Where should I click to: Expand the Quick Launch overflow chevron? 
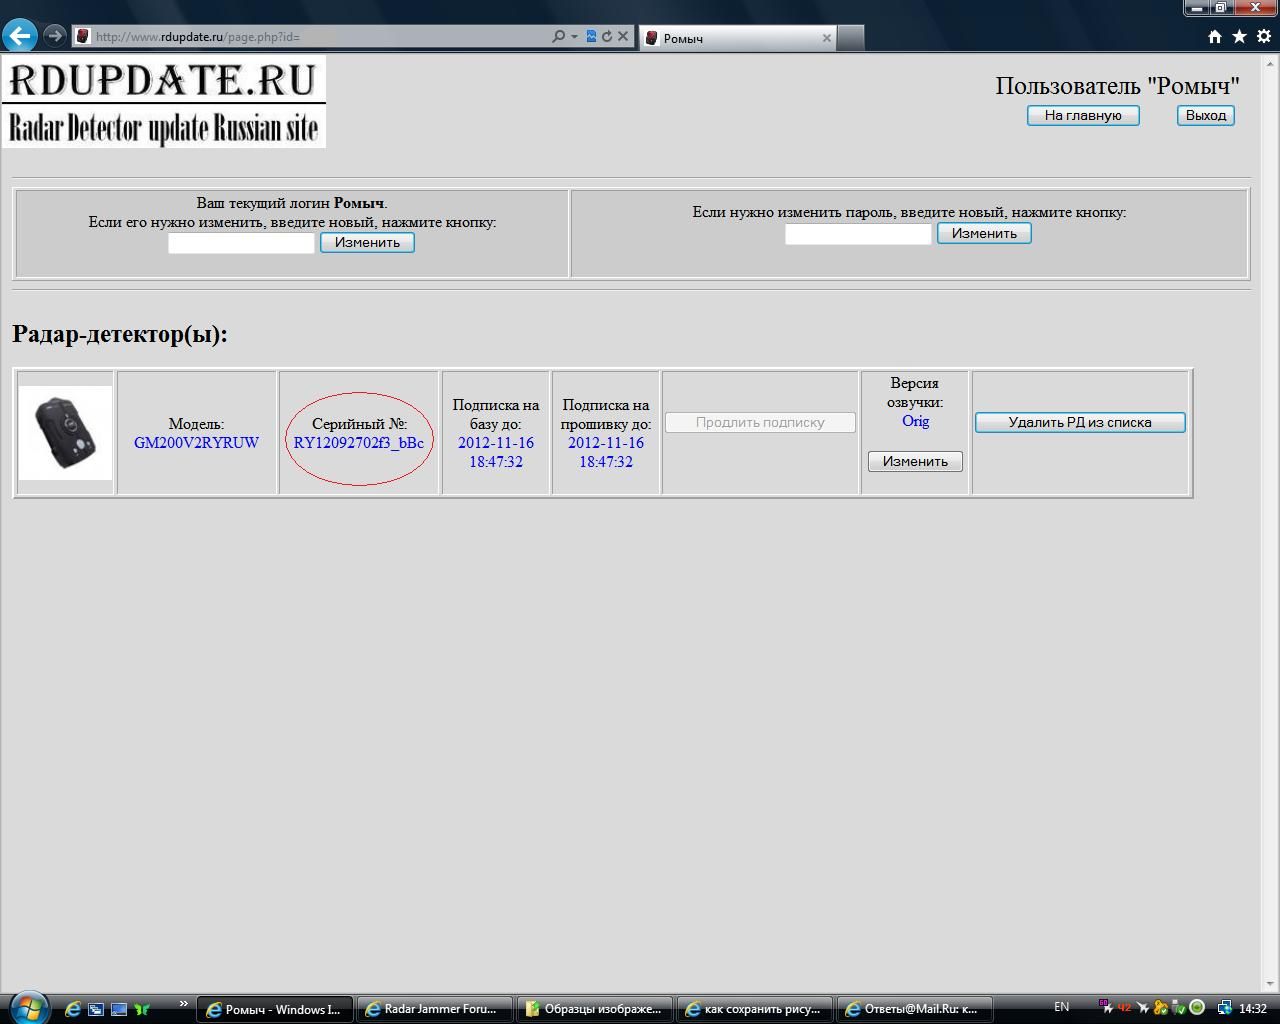(x=183, y=1004)
